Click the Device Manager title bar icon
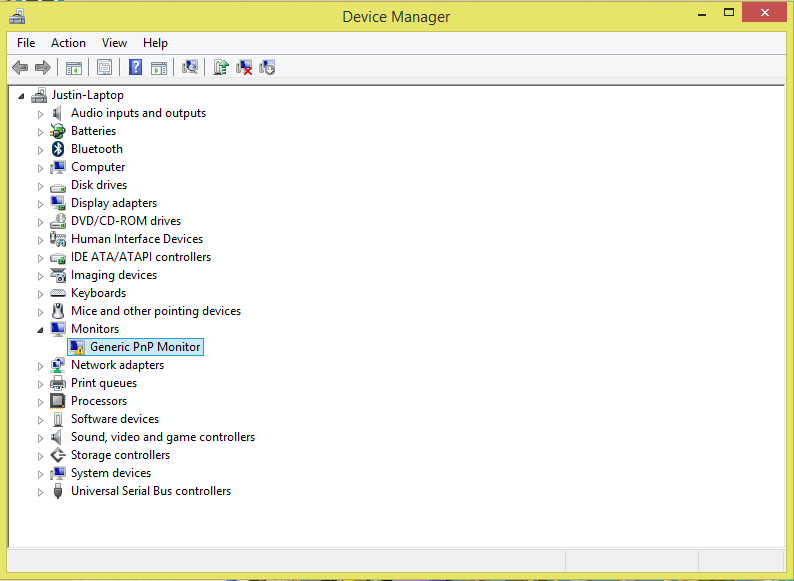Image resolution: width=794 pixels, height=581 pixels. click(16, 14)
